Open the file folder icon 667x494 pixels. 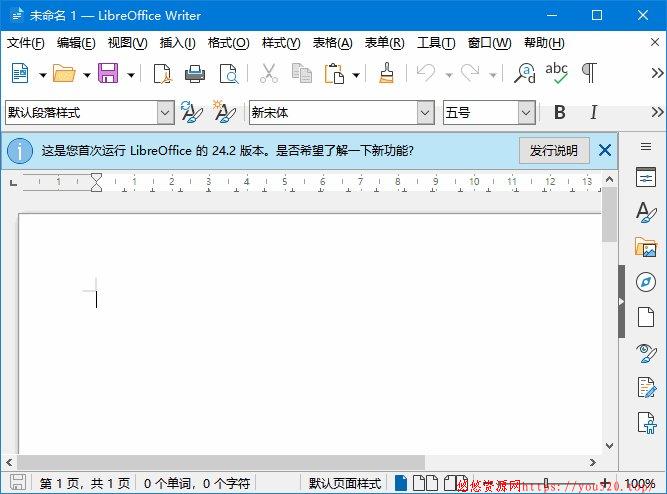tap(64, 74)
